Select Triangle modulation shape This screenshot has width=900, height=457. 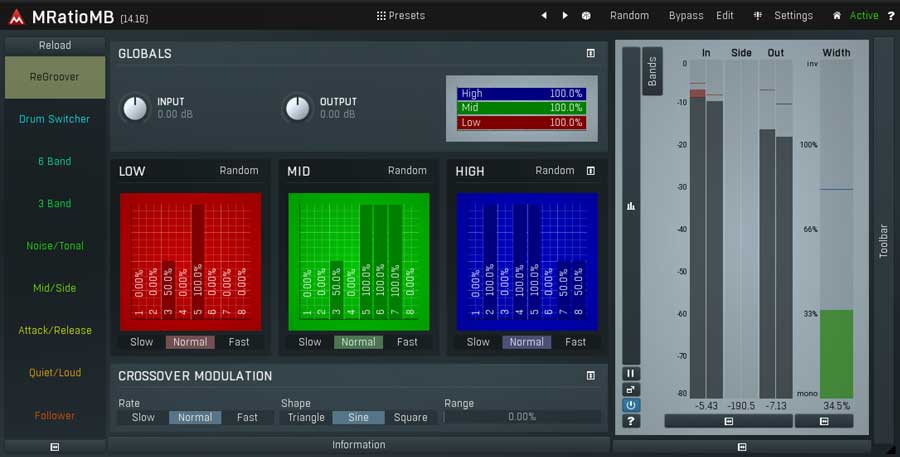[306, 417]
